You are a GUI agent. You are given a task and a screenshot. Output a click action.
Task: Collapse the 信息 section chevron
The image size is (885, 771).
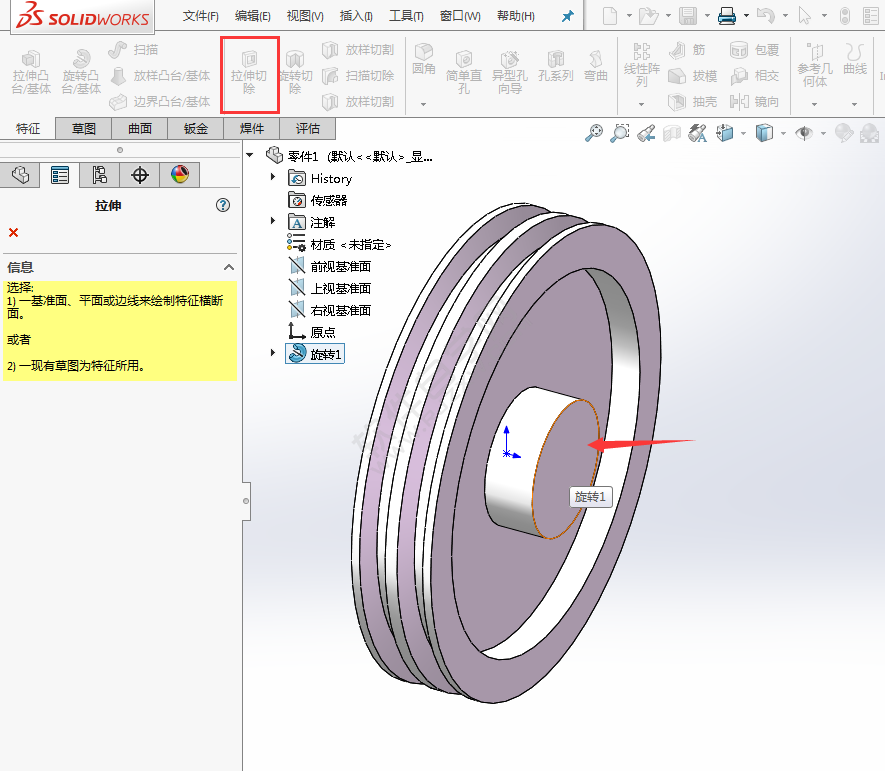[229, 267]
